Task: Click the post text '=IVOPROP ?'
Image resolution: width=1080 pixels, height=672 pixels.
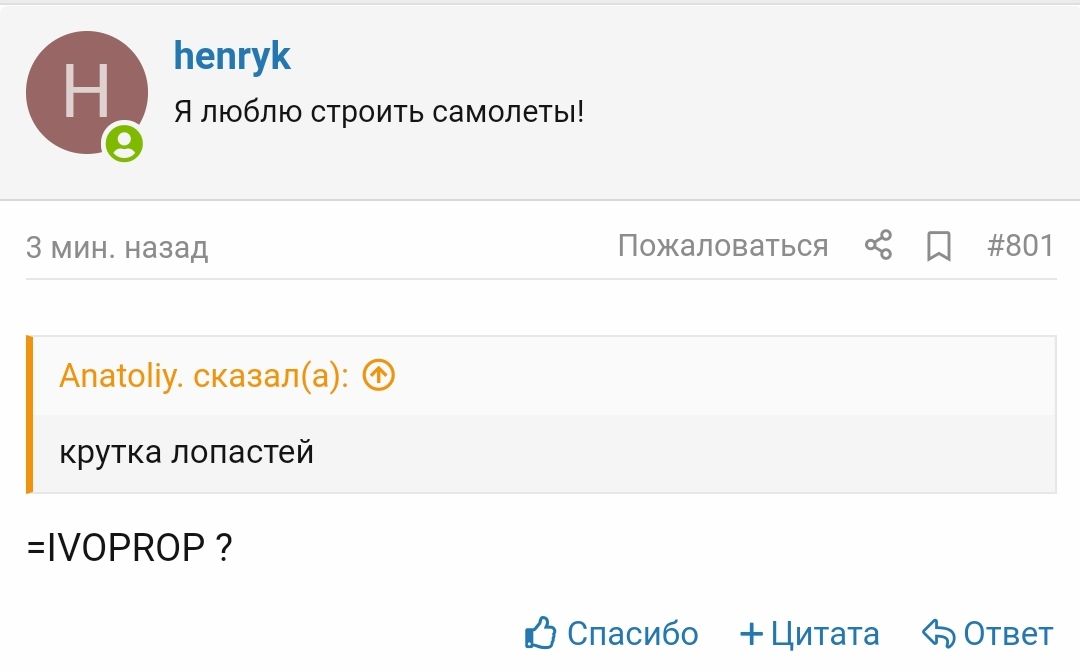Action: tap(130, 546)
